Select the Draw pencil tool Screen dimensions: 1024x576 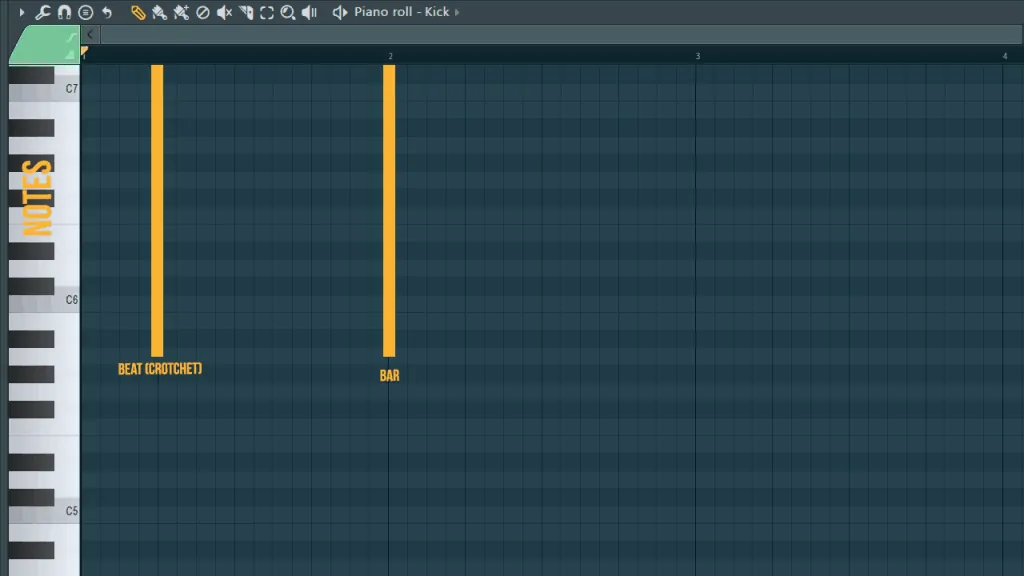pos(138,12)
